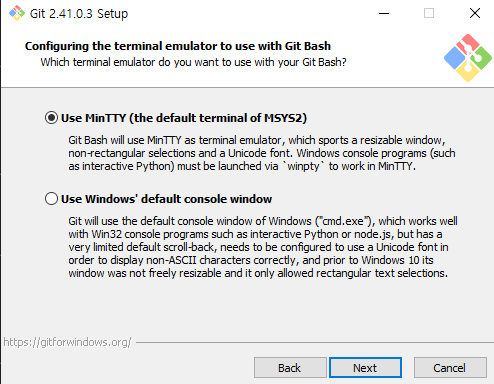Click the large Git logo in the header
Viewport: 494px width, 384px height.
click(468, 58)
